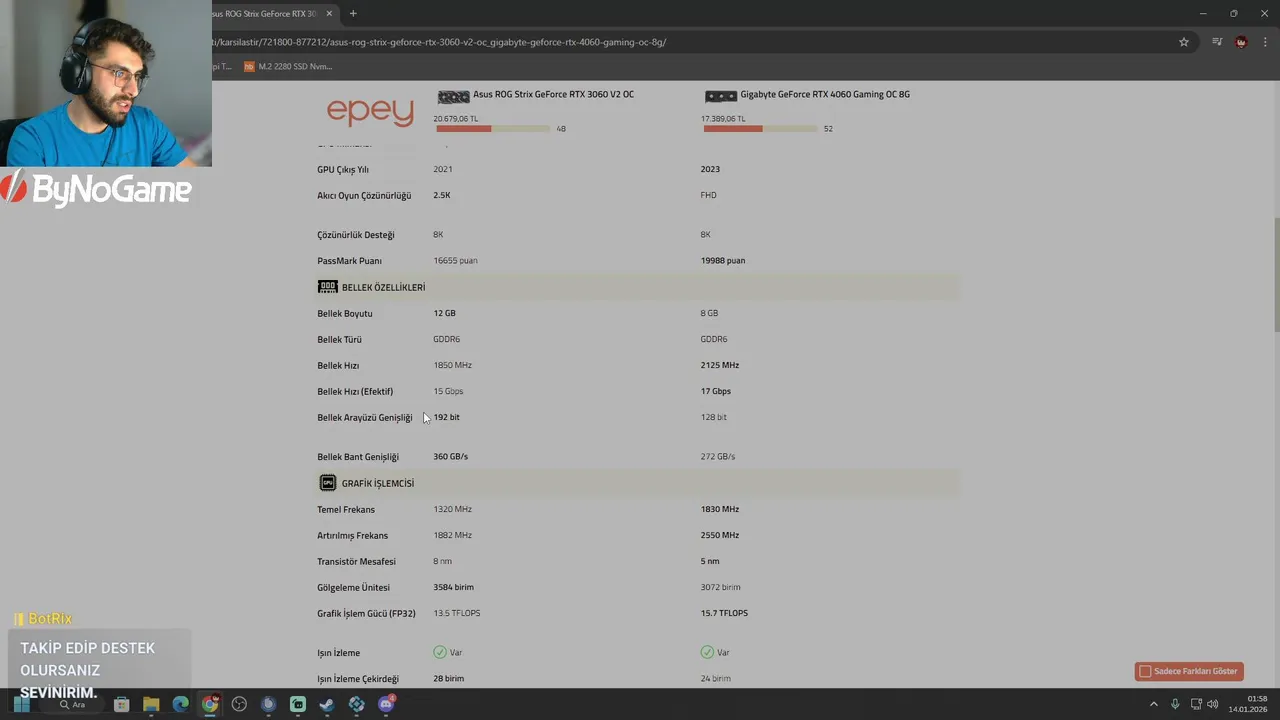The height and width of the screenshot is (720, 1280).
Task: Click the 19988 puan value
Action: coord(723,260)
